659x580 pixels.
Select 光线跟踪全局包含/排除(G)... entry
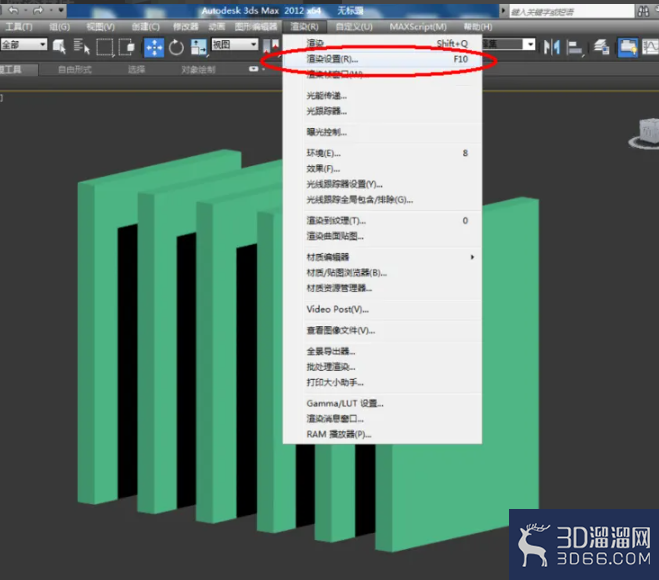point(382,200)
